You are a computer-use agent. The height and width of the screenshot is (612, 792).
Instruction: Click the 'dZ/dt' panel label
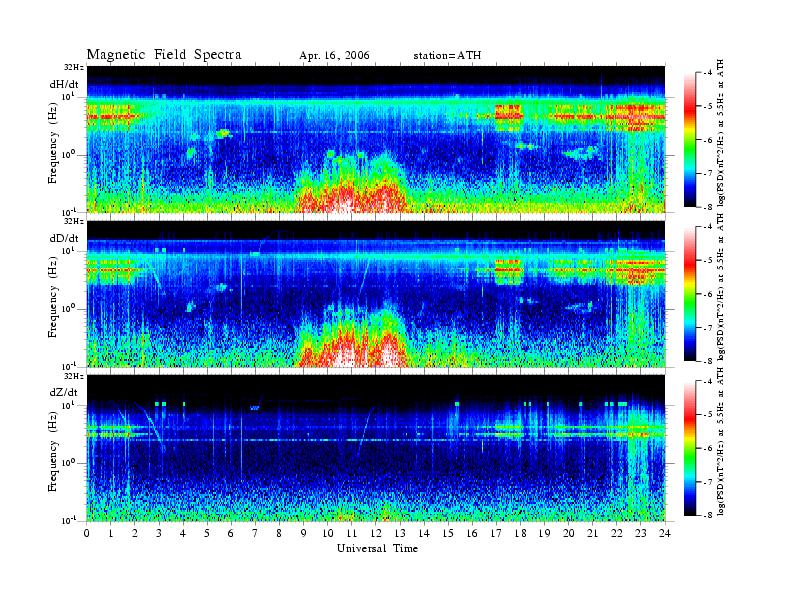[x=64, y=392]
